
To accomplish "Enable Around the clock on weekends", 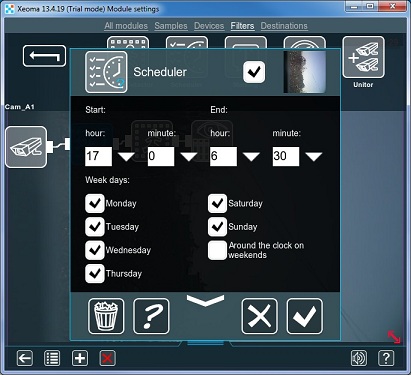I will click(217, 250).
